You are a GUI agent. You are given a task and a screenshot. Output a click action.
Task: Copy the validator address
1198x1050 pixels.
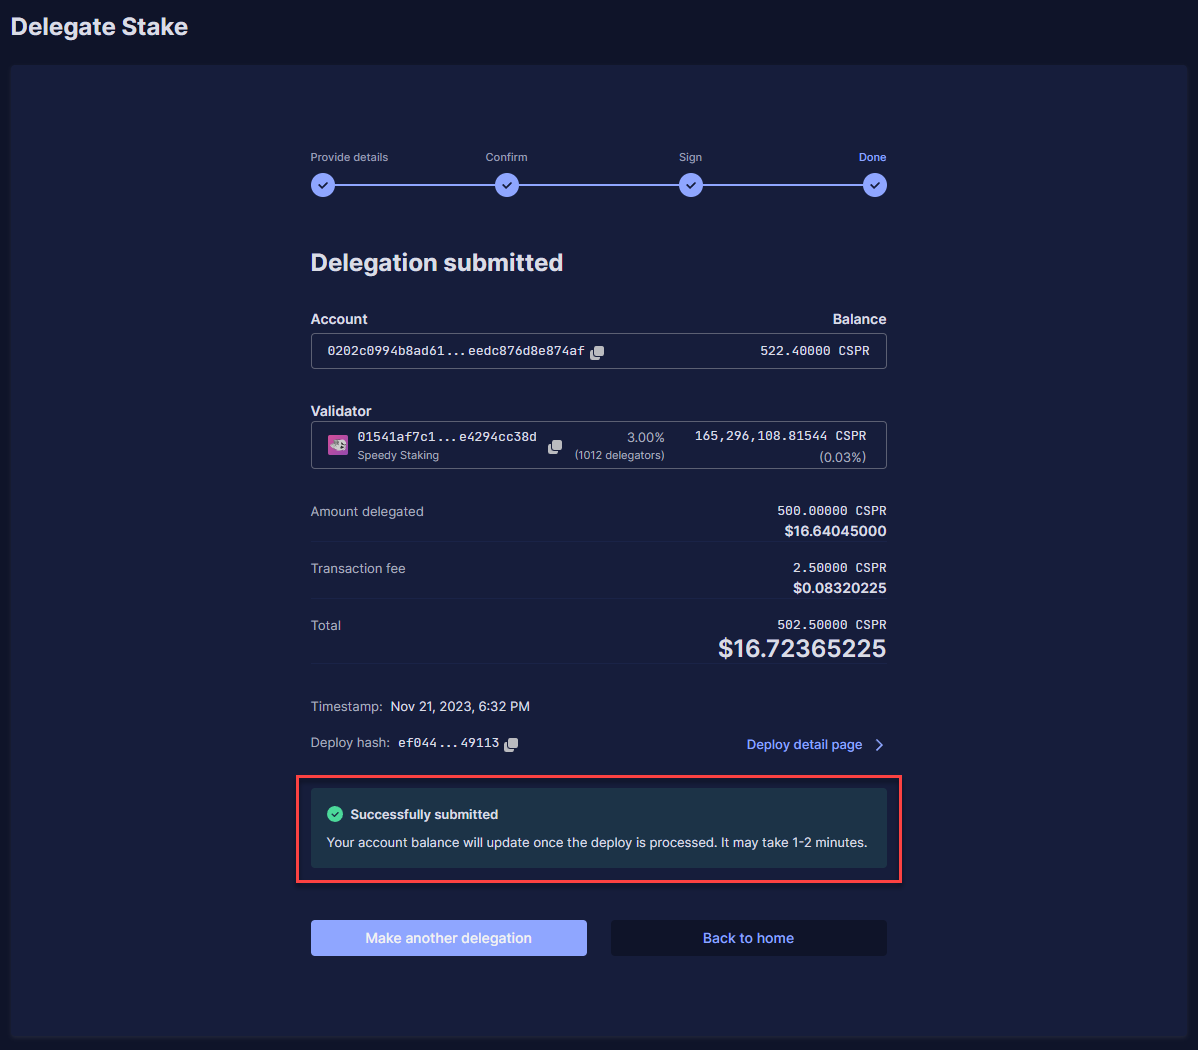coord(555,446)
